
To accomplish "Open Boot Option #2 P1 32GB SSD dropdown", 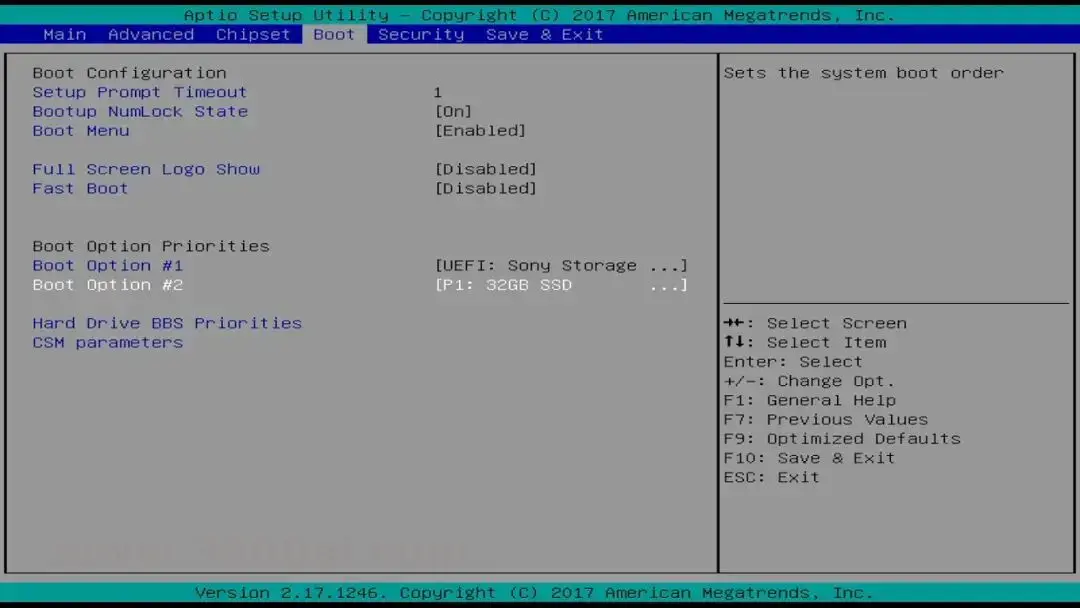I will [561, 285].
